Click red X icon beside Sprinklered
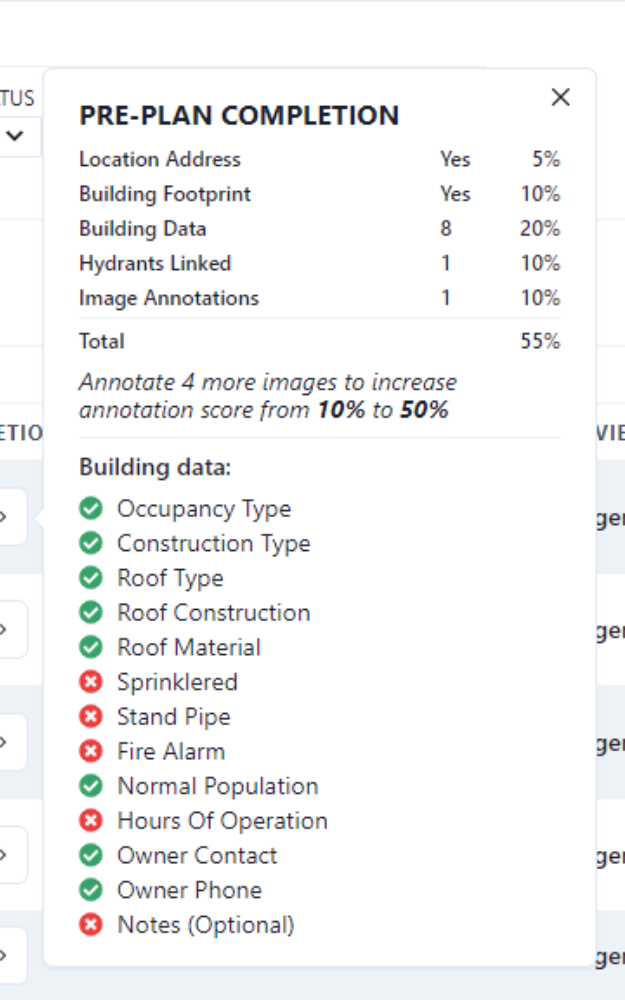 (x=91, y=682)
